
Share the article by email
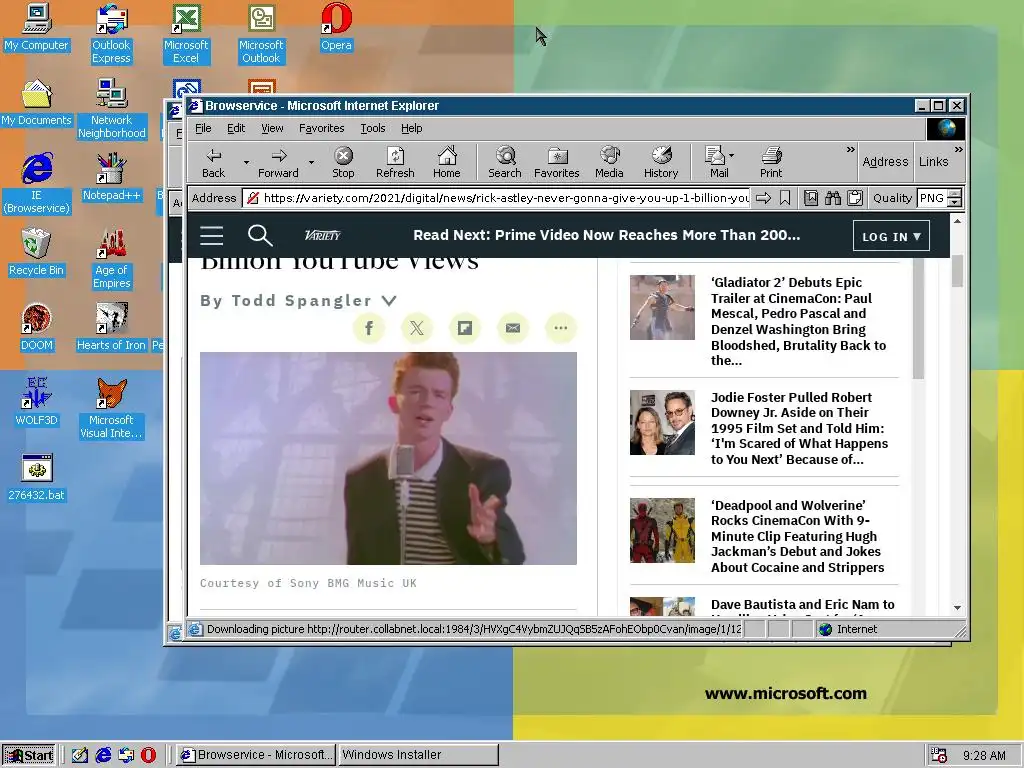coord(513,328)
